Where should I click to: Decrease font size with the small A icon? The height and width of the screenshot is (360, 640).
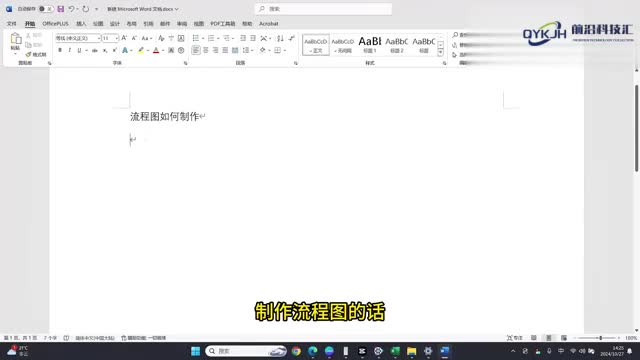click(134, 38)
